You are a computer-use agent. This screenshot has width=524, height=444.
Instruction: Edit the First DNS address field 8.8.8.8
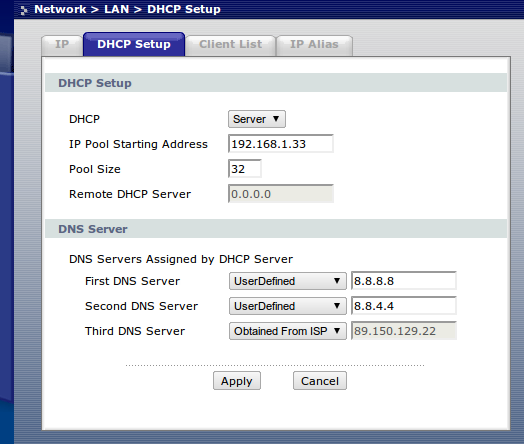coord(404,281)
